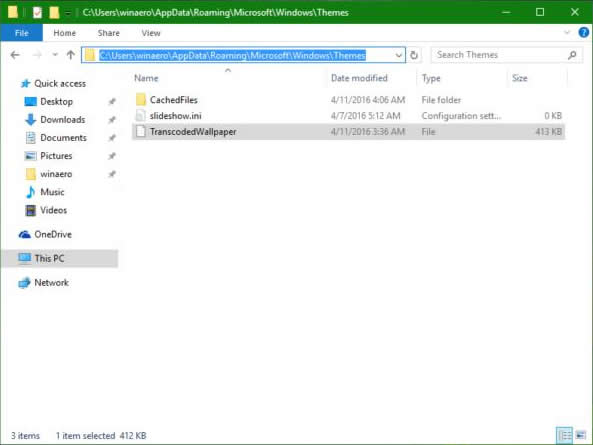Click the 1 item selected status text
Viewport: 593px width, 445px height.
click(x=85, y=436)
